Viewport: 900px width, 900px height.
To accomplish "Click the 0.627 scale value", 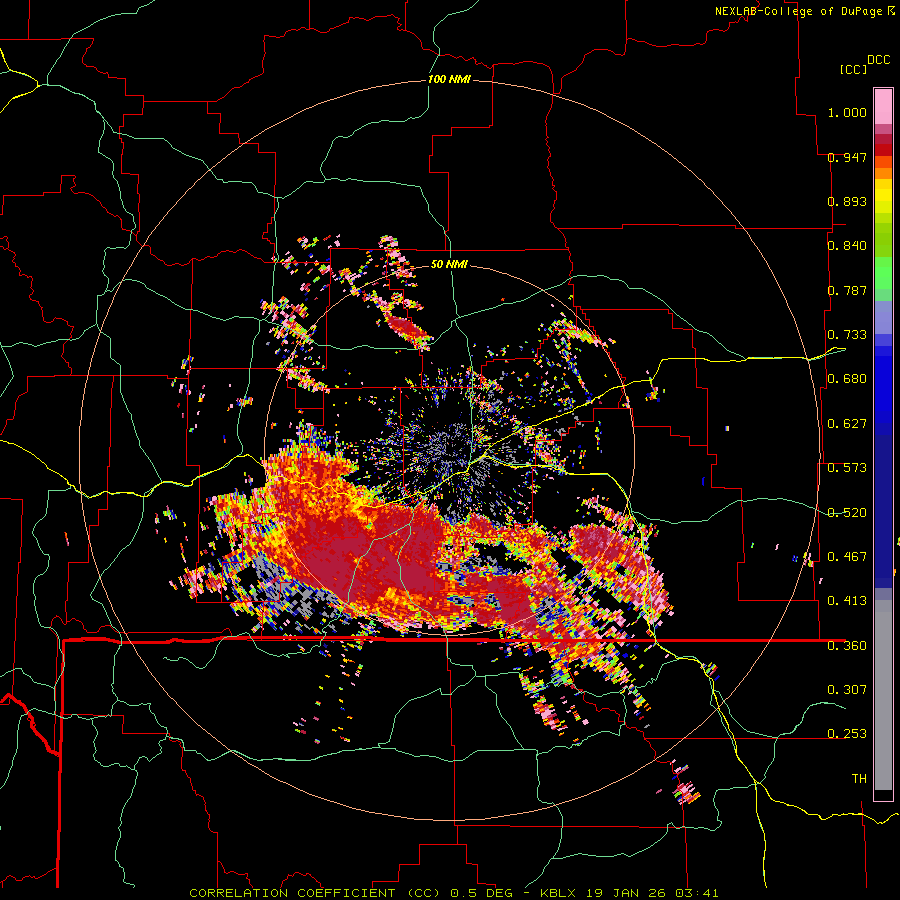I will coord(847,424).
